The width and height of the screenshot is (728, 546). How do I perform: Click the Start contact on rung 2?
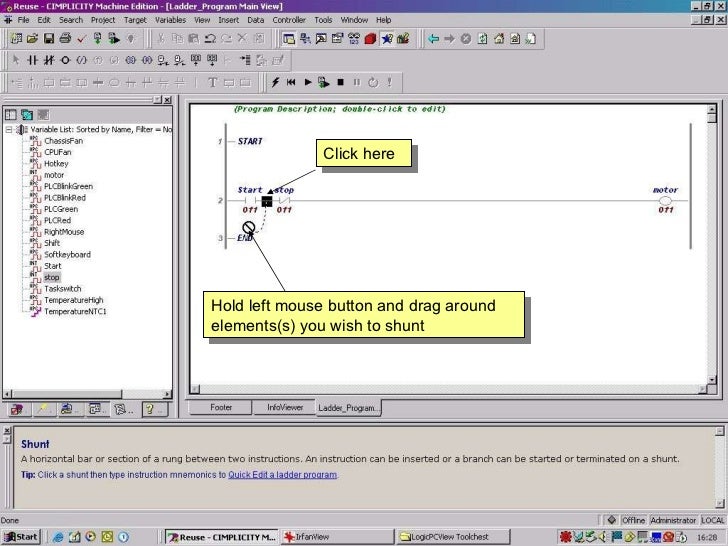coord(250,201)
